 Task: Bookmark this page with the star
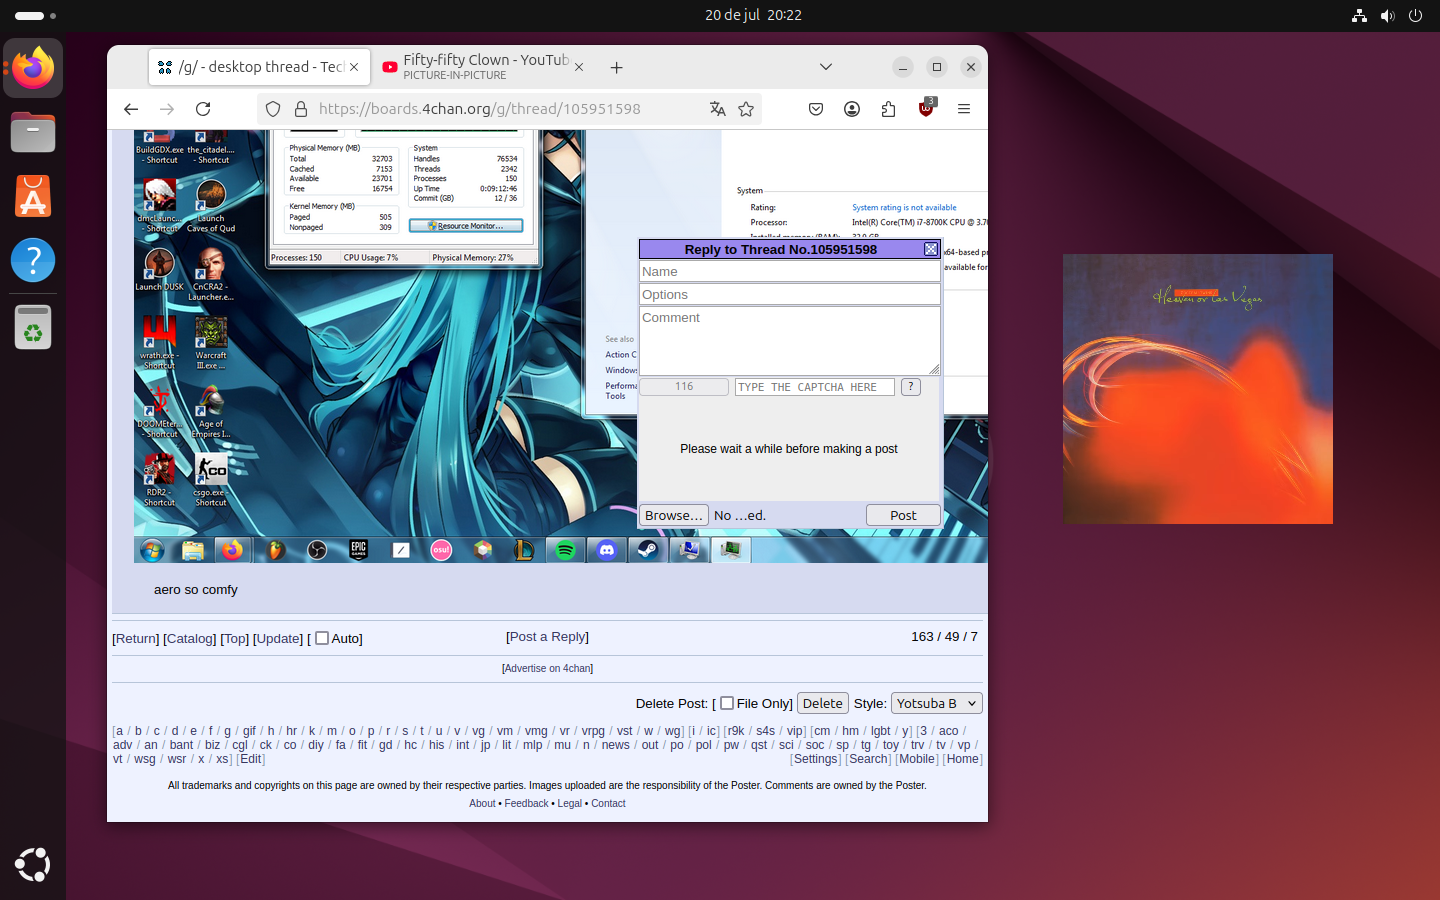point(746,109)
